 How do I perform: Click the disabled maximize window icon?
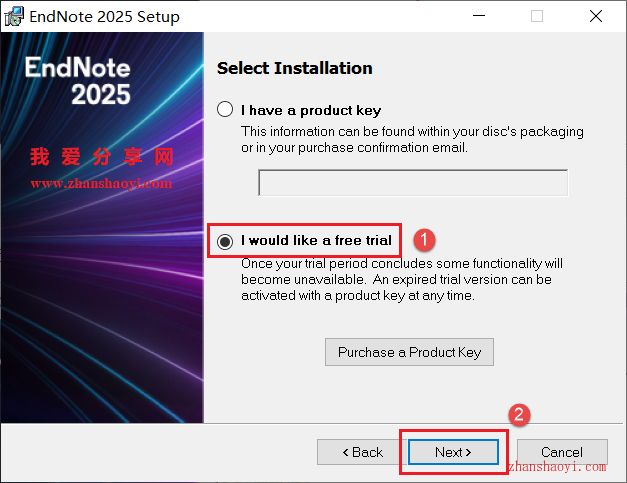click(537, 16)
